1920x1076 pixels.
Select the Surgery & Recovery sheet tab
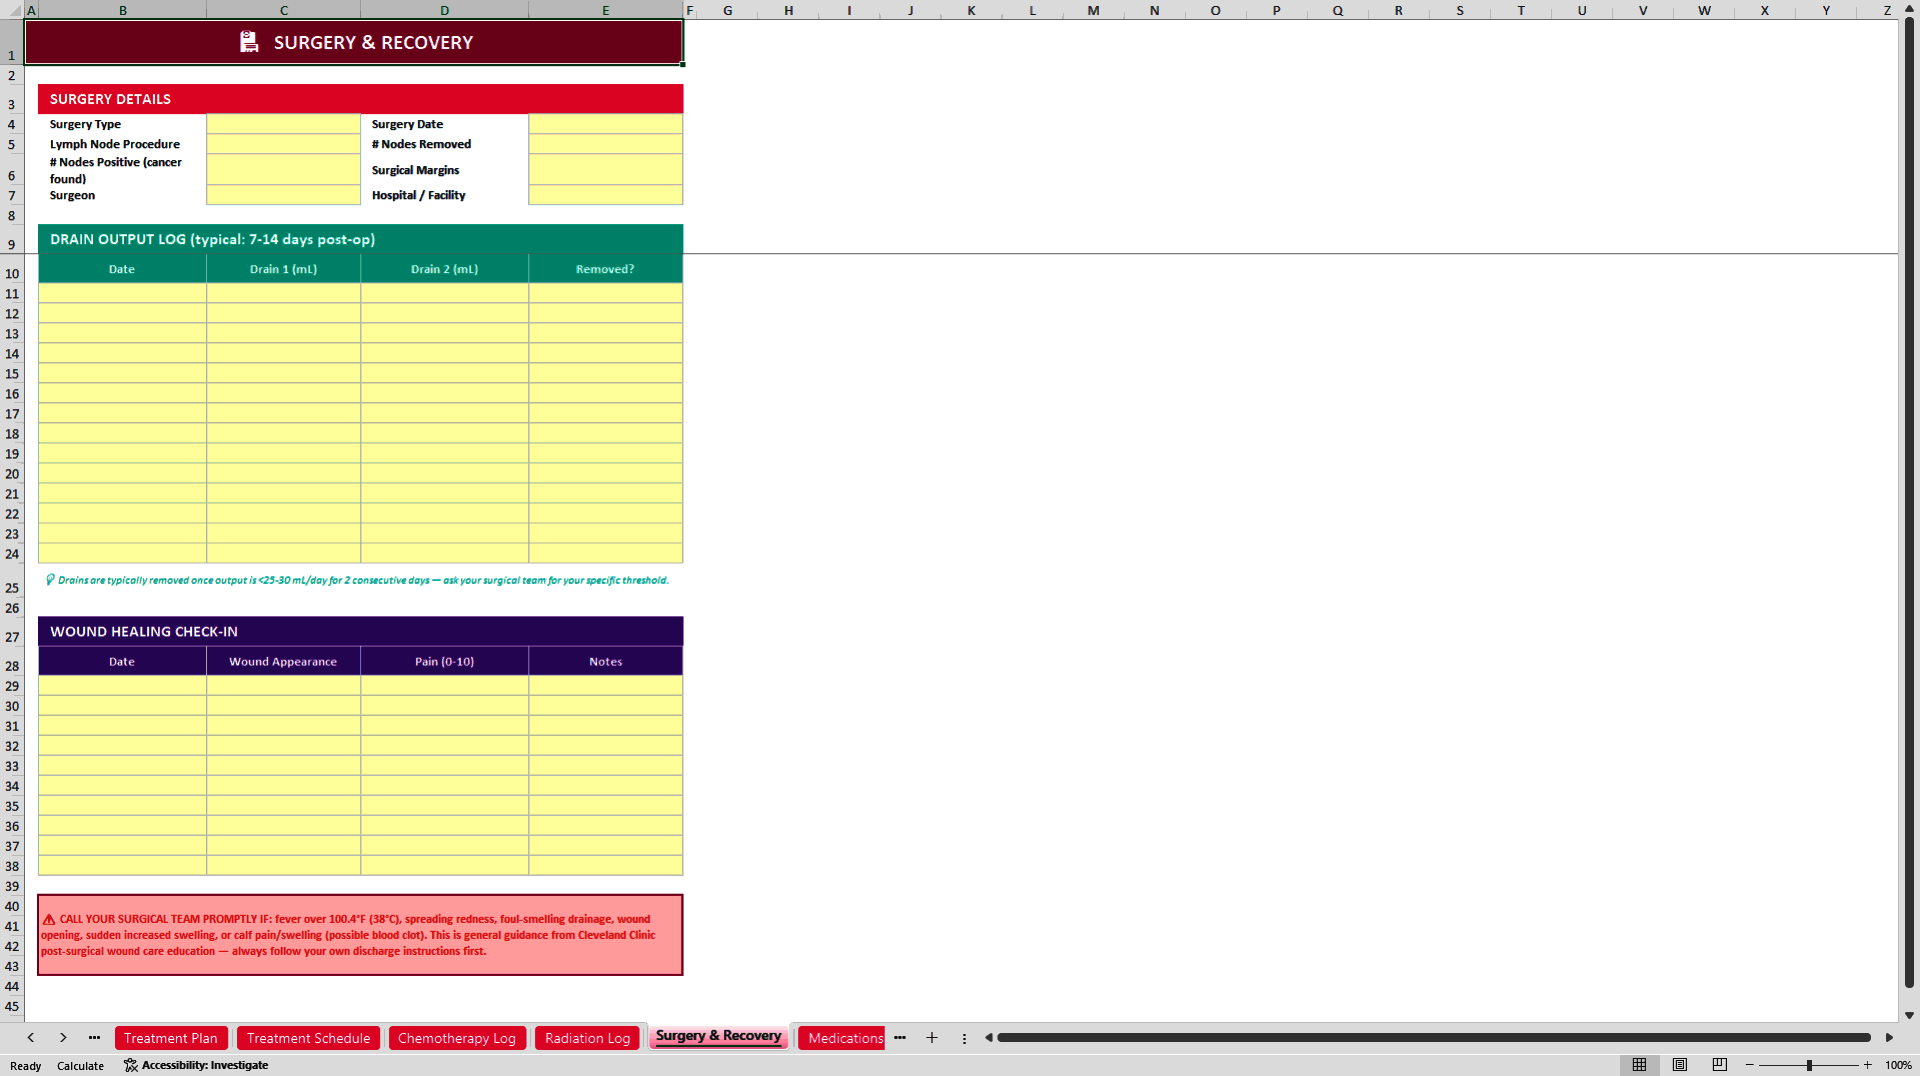(x=718, y=1037)
